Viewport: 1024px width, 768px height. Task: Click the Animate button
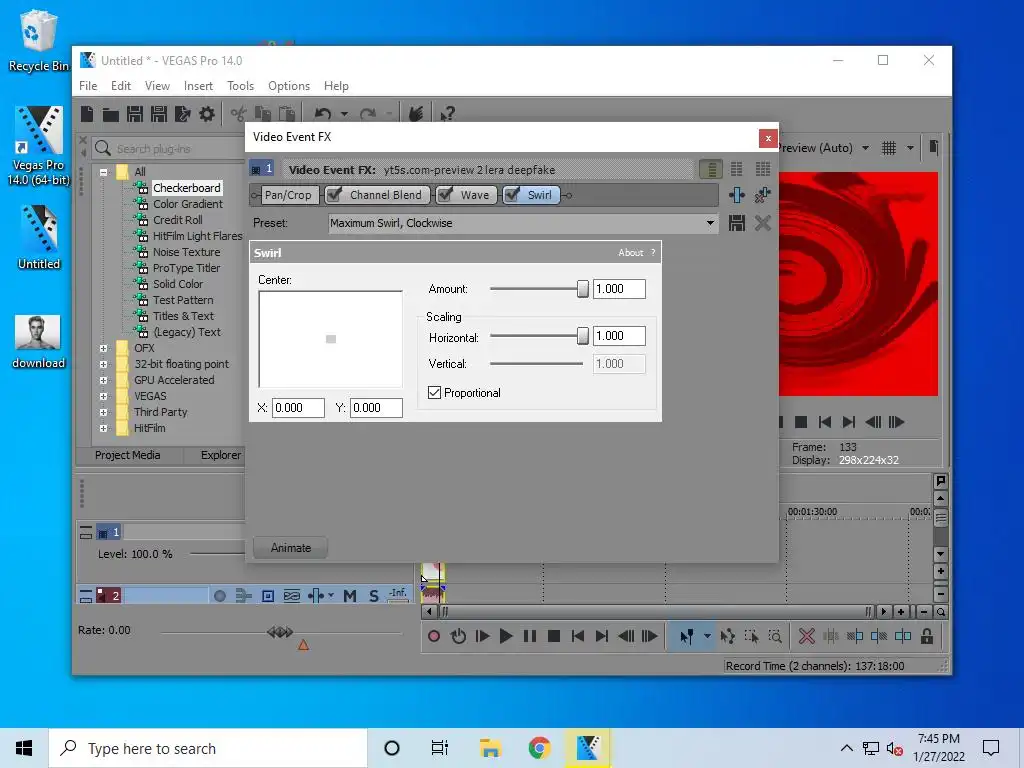pyautogui.click(x=291, y=548)
